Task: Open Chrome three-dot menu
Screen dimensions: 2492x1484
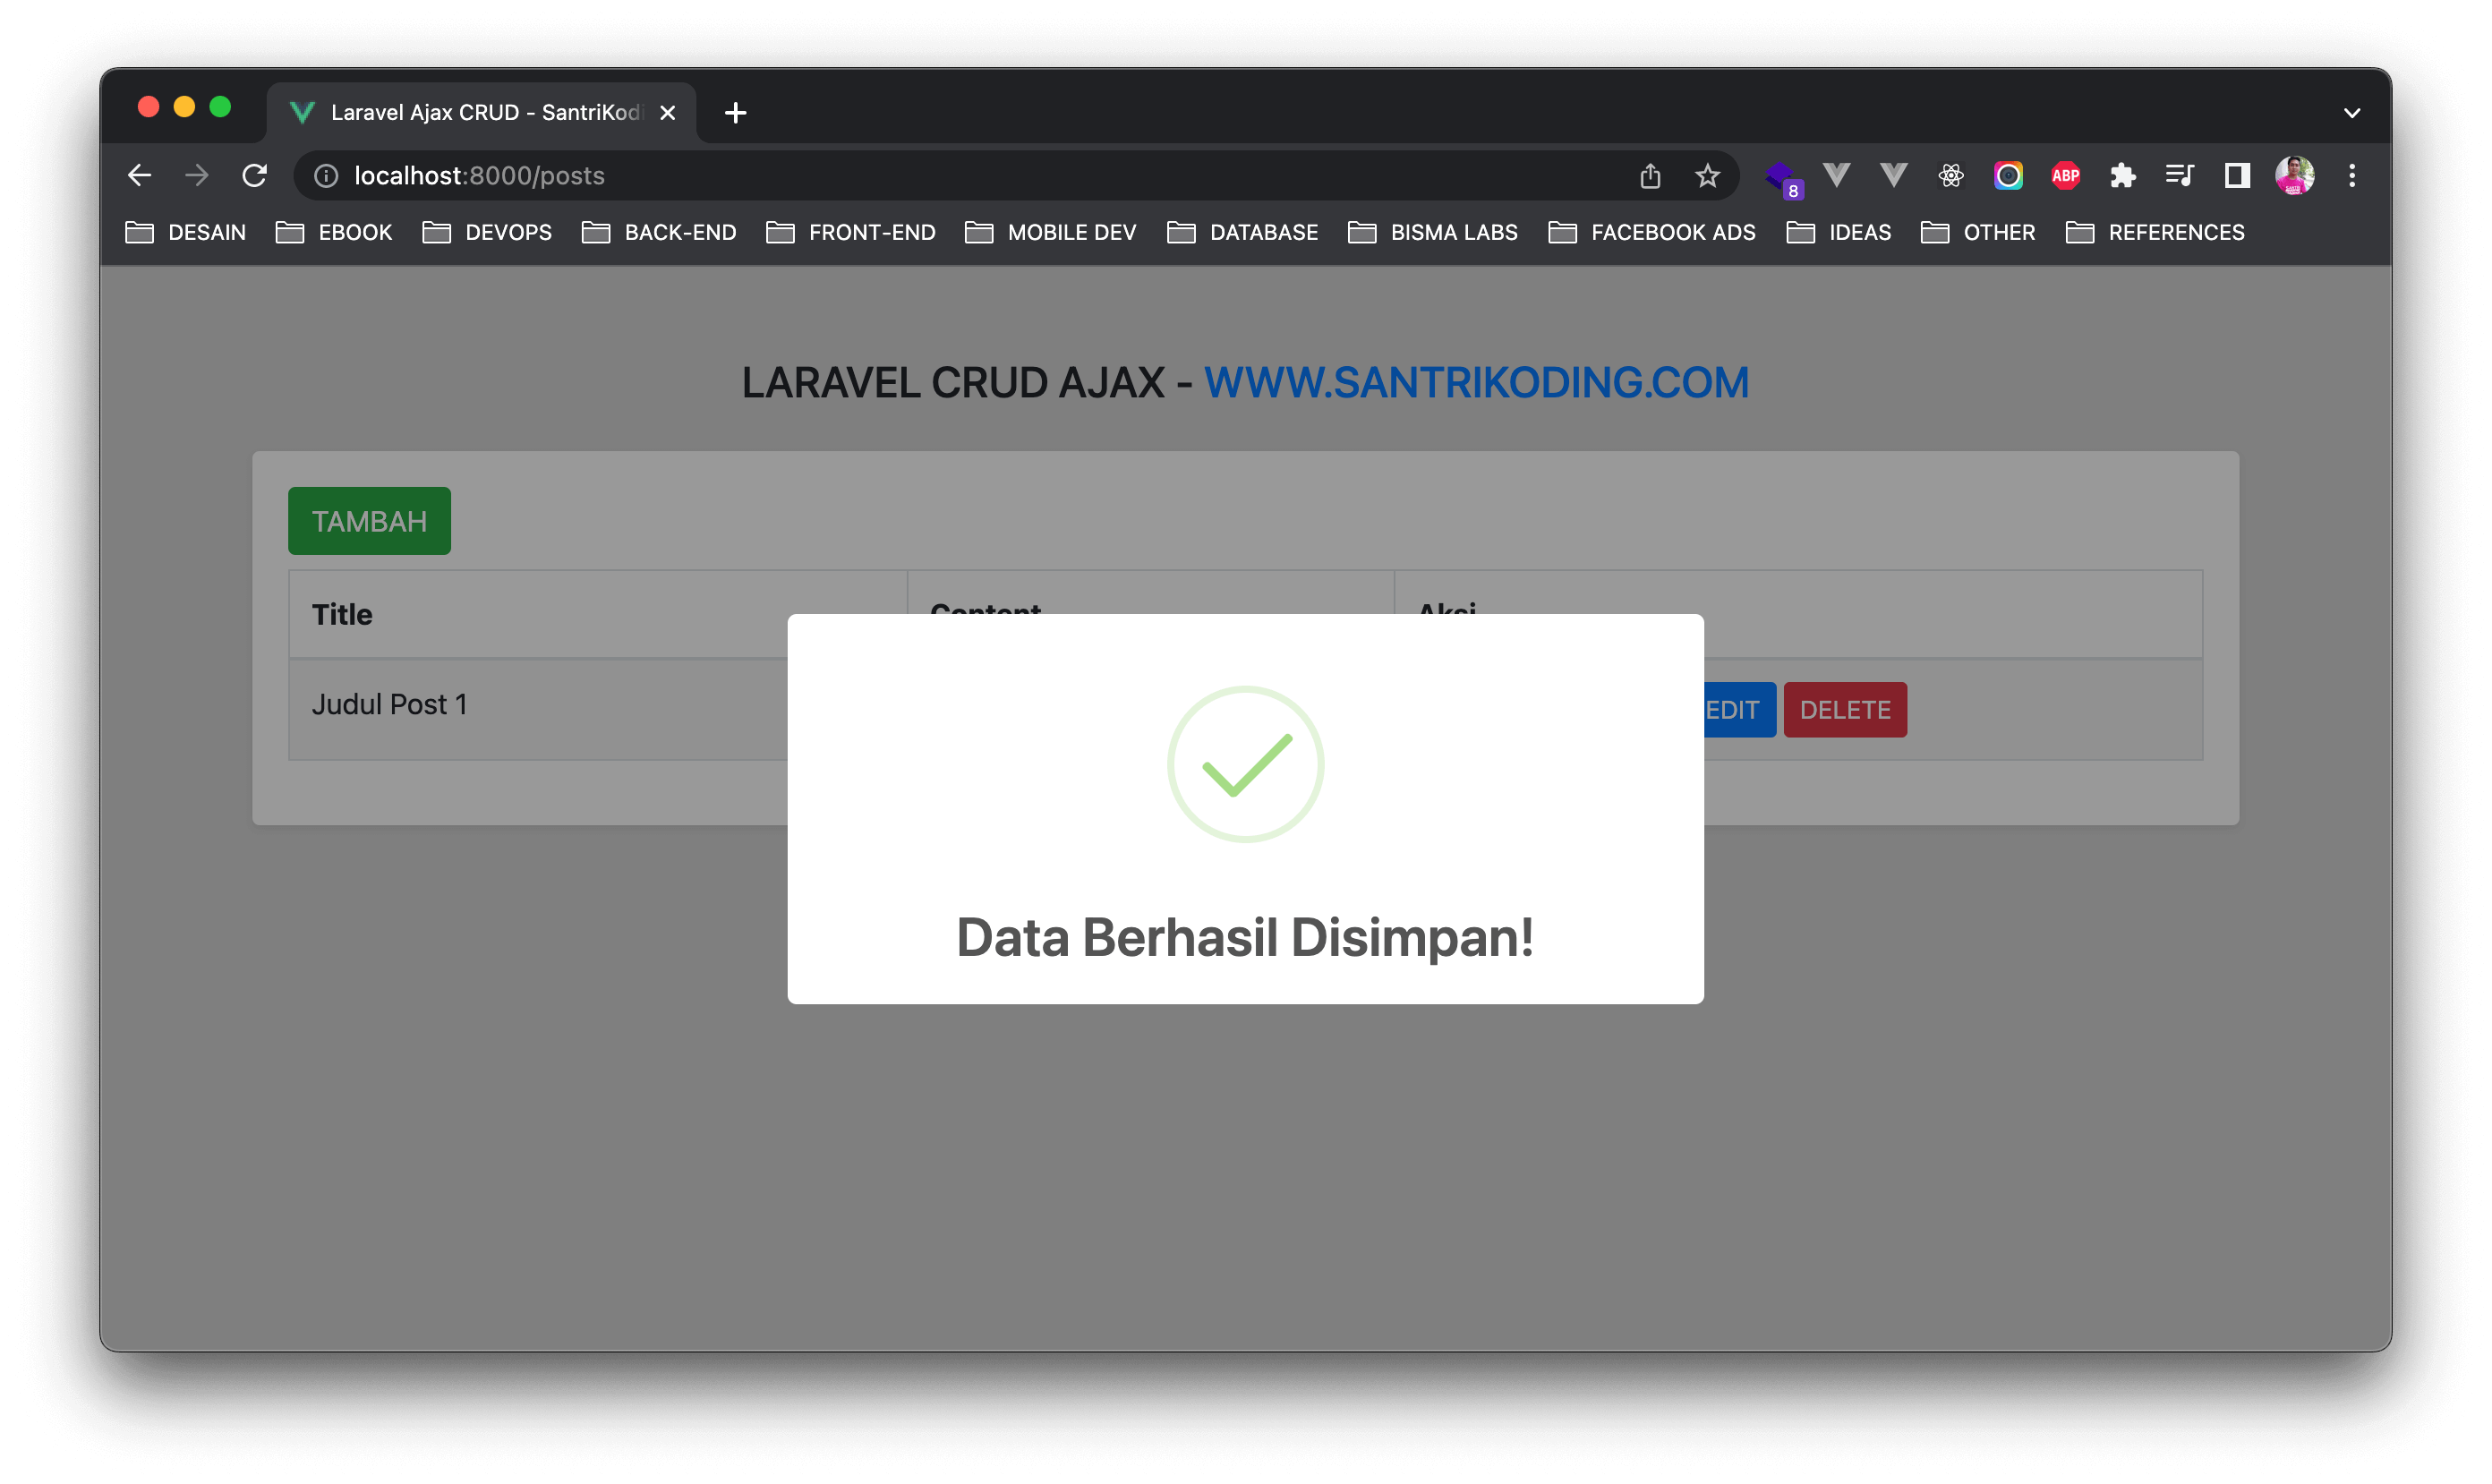Action: [x=2352, y=176]
